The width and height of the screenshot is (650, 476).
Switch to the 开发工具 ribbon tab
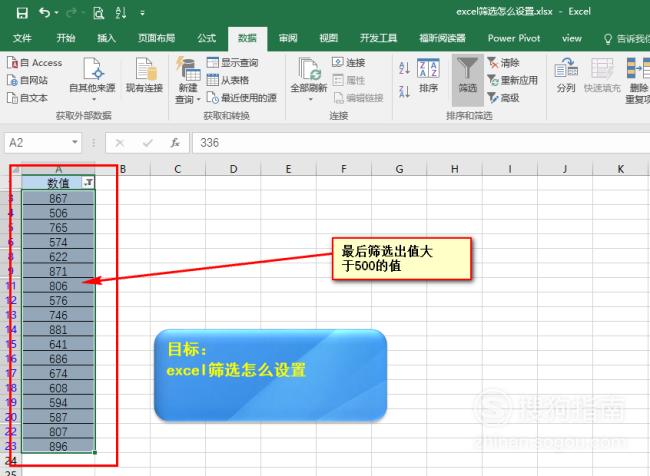(x=378, y=38)
